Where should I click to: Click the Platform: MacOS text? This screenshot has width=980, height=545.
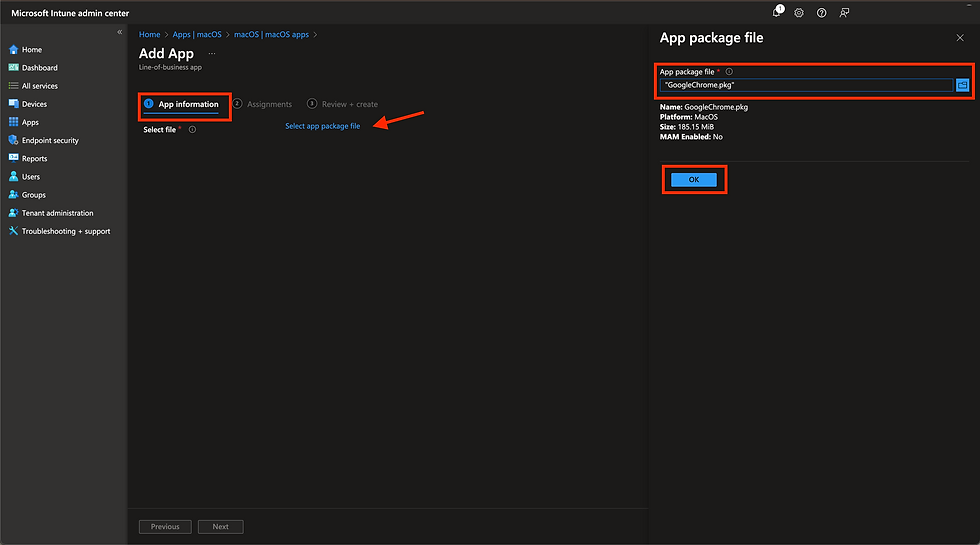pos(689,117)
